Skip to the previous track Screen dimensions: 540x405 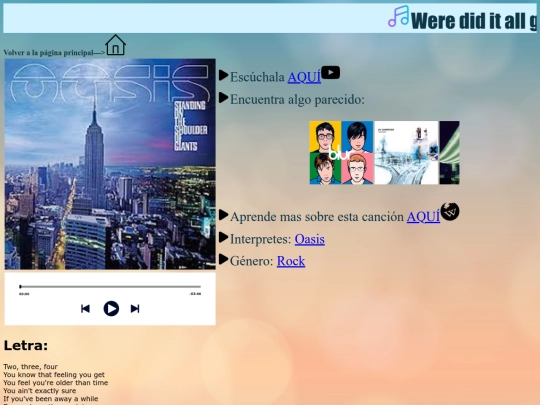(85, 309)
